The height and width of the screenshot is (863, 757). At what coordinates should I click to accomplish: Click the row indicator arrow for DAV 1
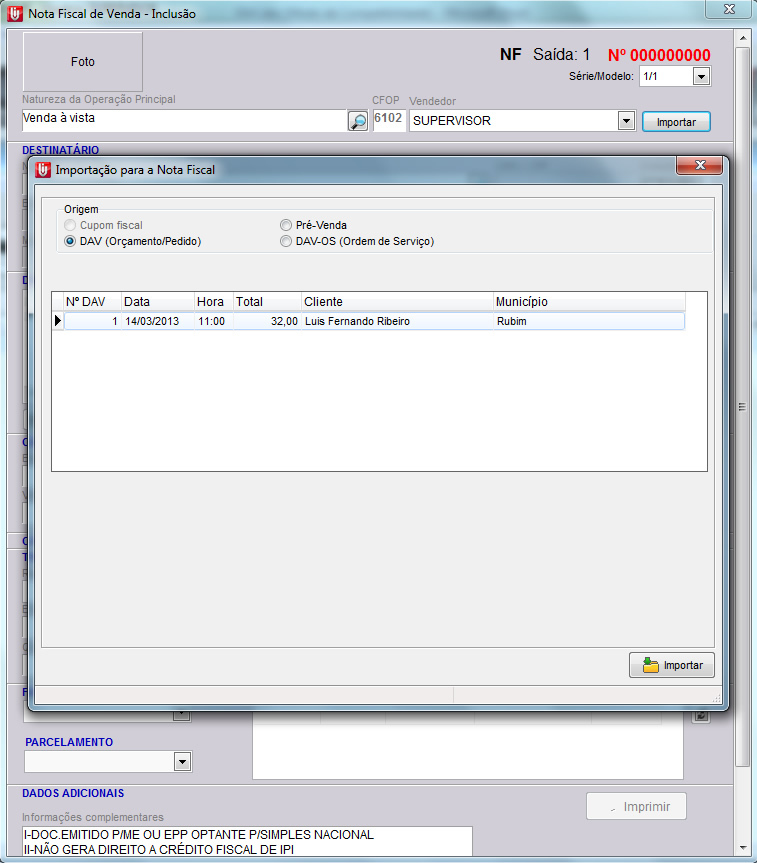point(58,321)
